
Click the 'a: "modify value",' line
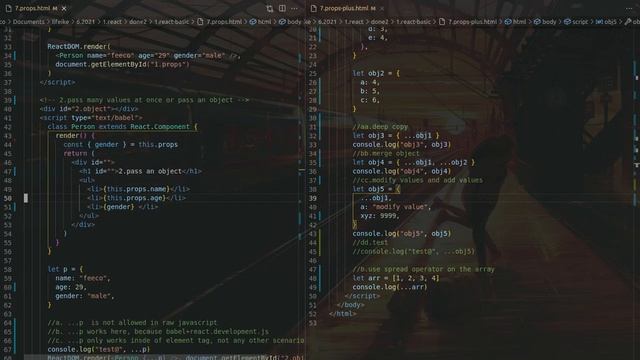click(x=396, y=207)
